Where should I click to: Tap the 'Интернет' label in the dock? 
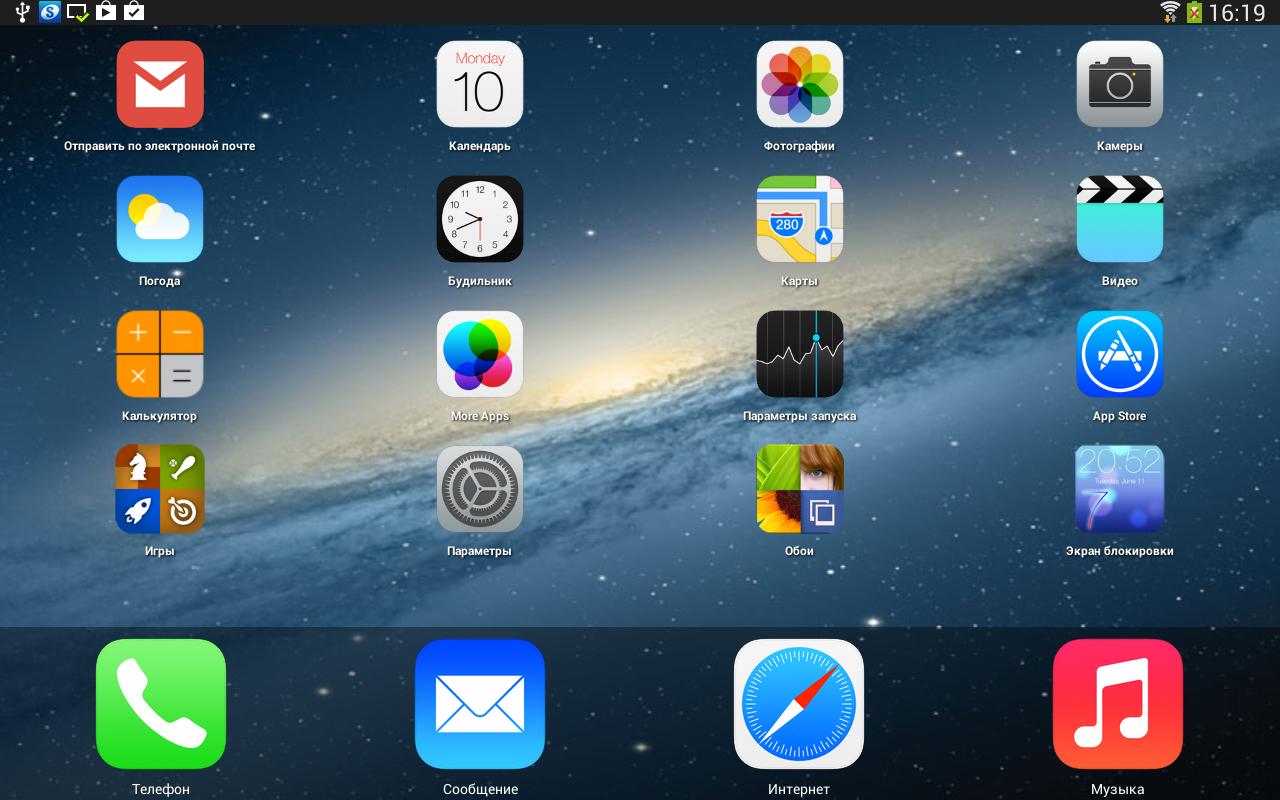tap(799, 789)
